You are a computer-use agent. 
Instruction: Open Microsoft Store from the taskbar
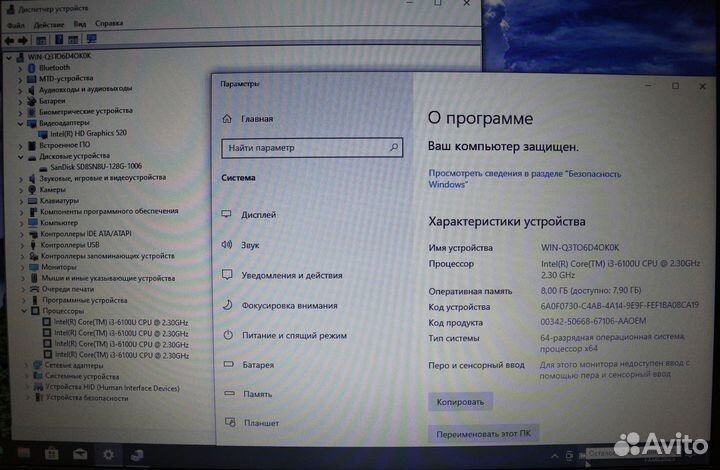click(51, 455)
